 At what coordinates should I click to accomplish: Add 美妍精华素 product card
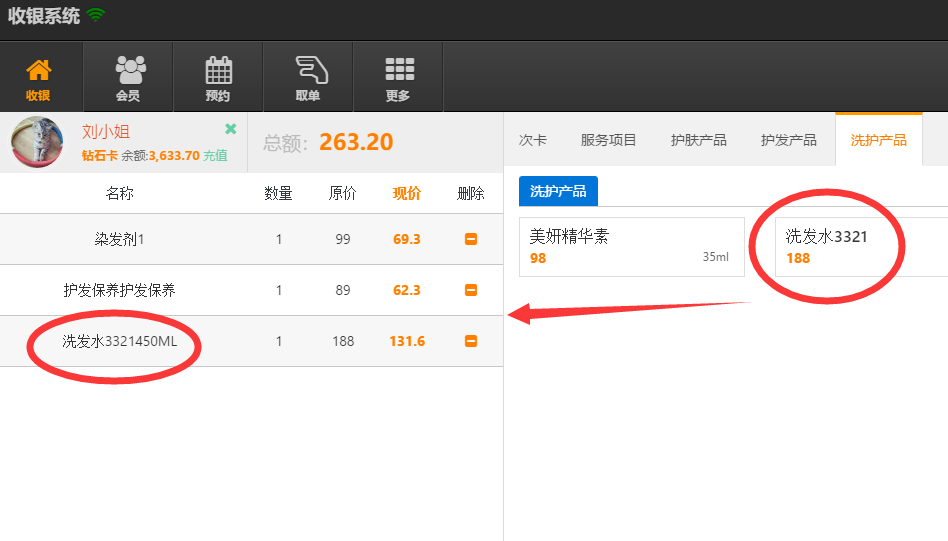(632, 247)
